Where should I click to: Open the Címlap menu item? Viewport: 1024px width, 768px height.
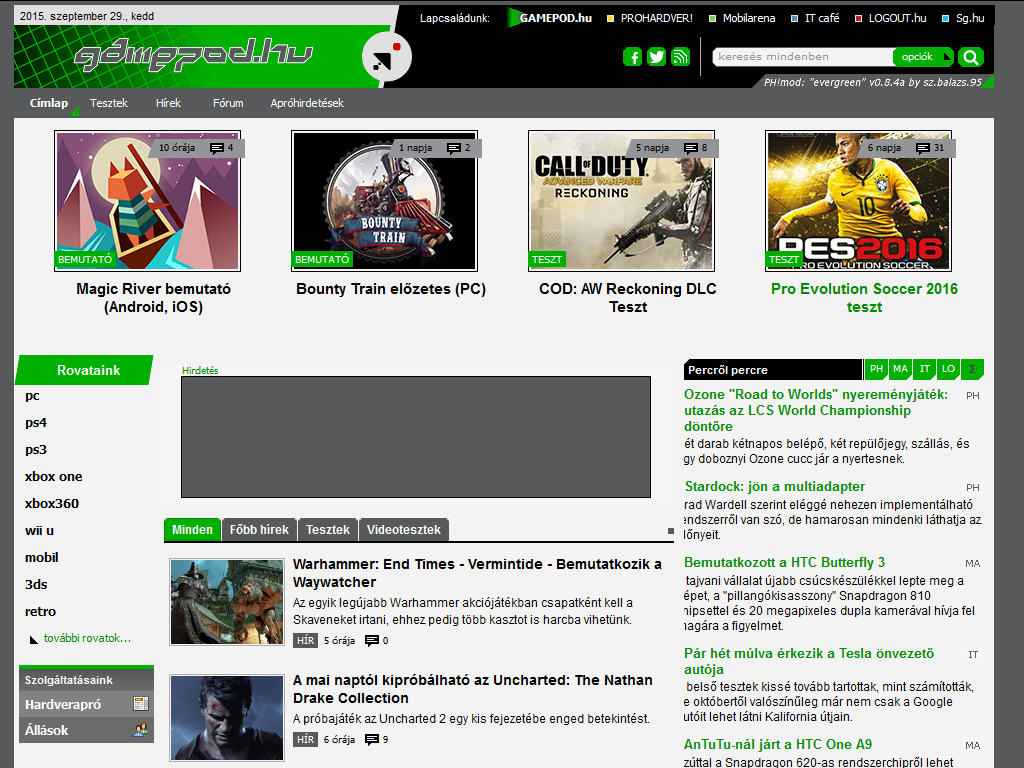49,103
